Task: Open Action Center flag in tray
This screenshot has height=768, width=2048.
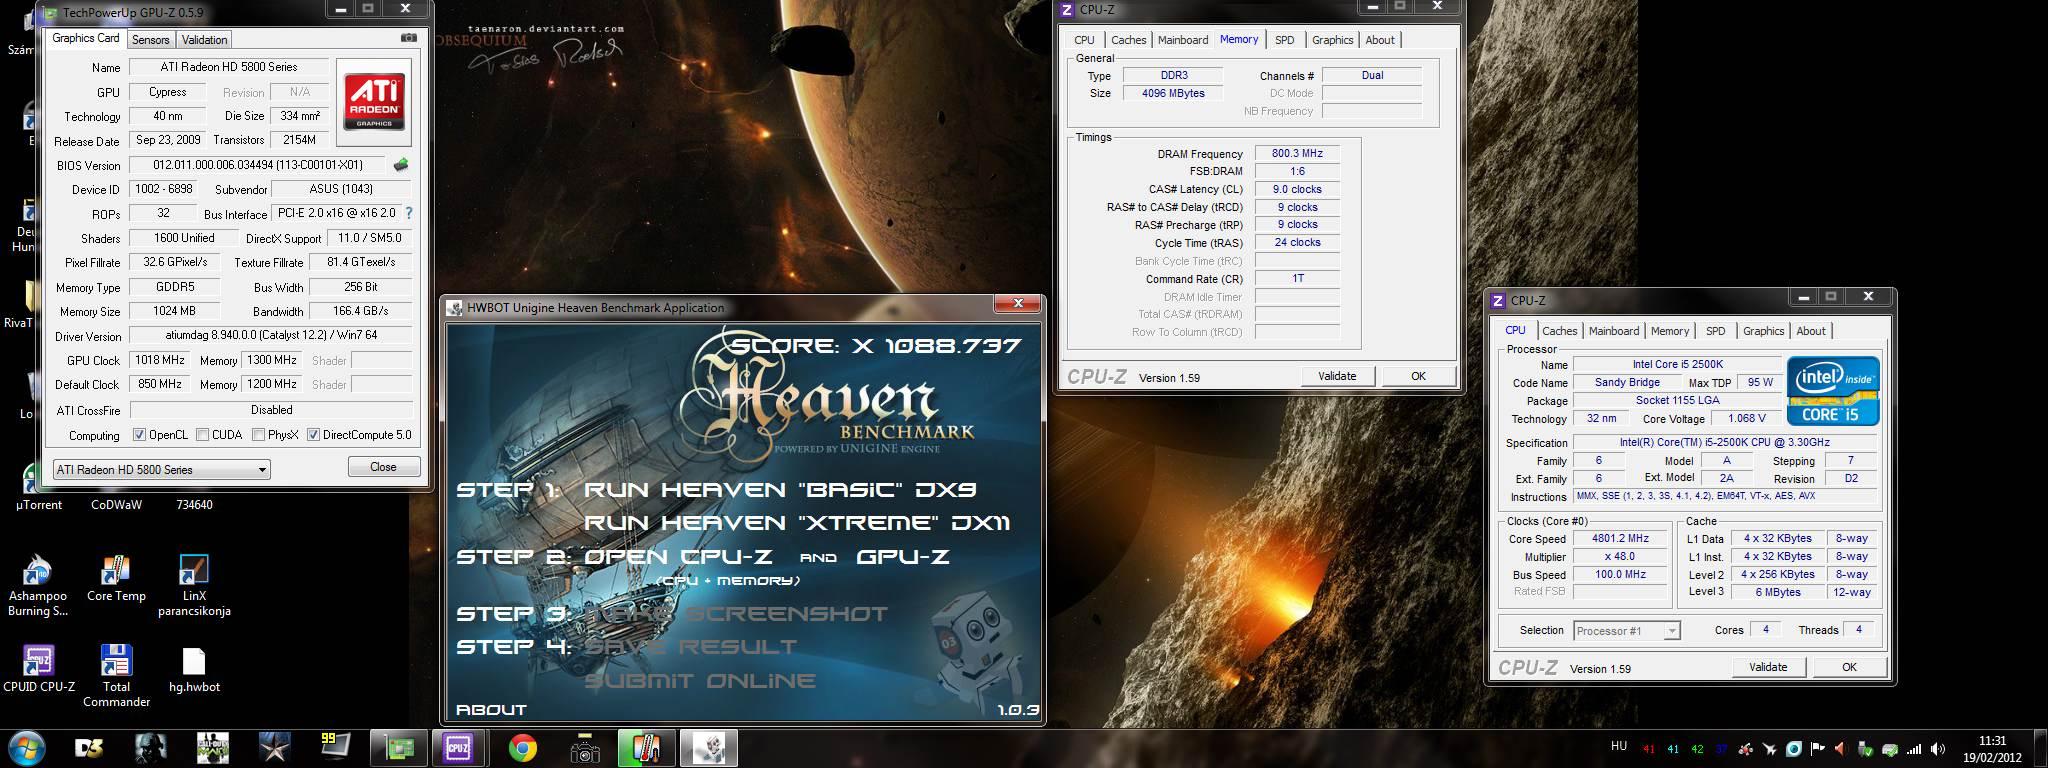Action: point(1818,749)
